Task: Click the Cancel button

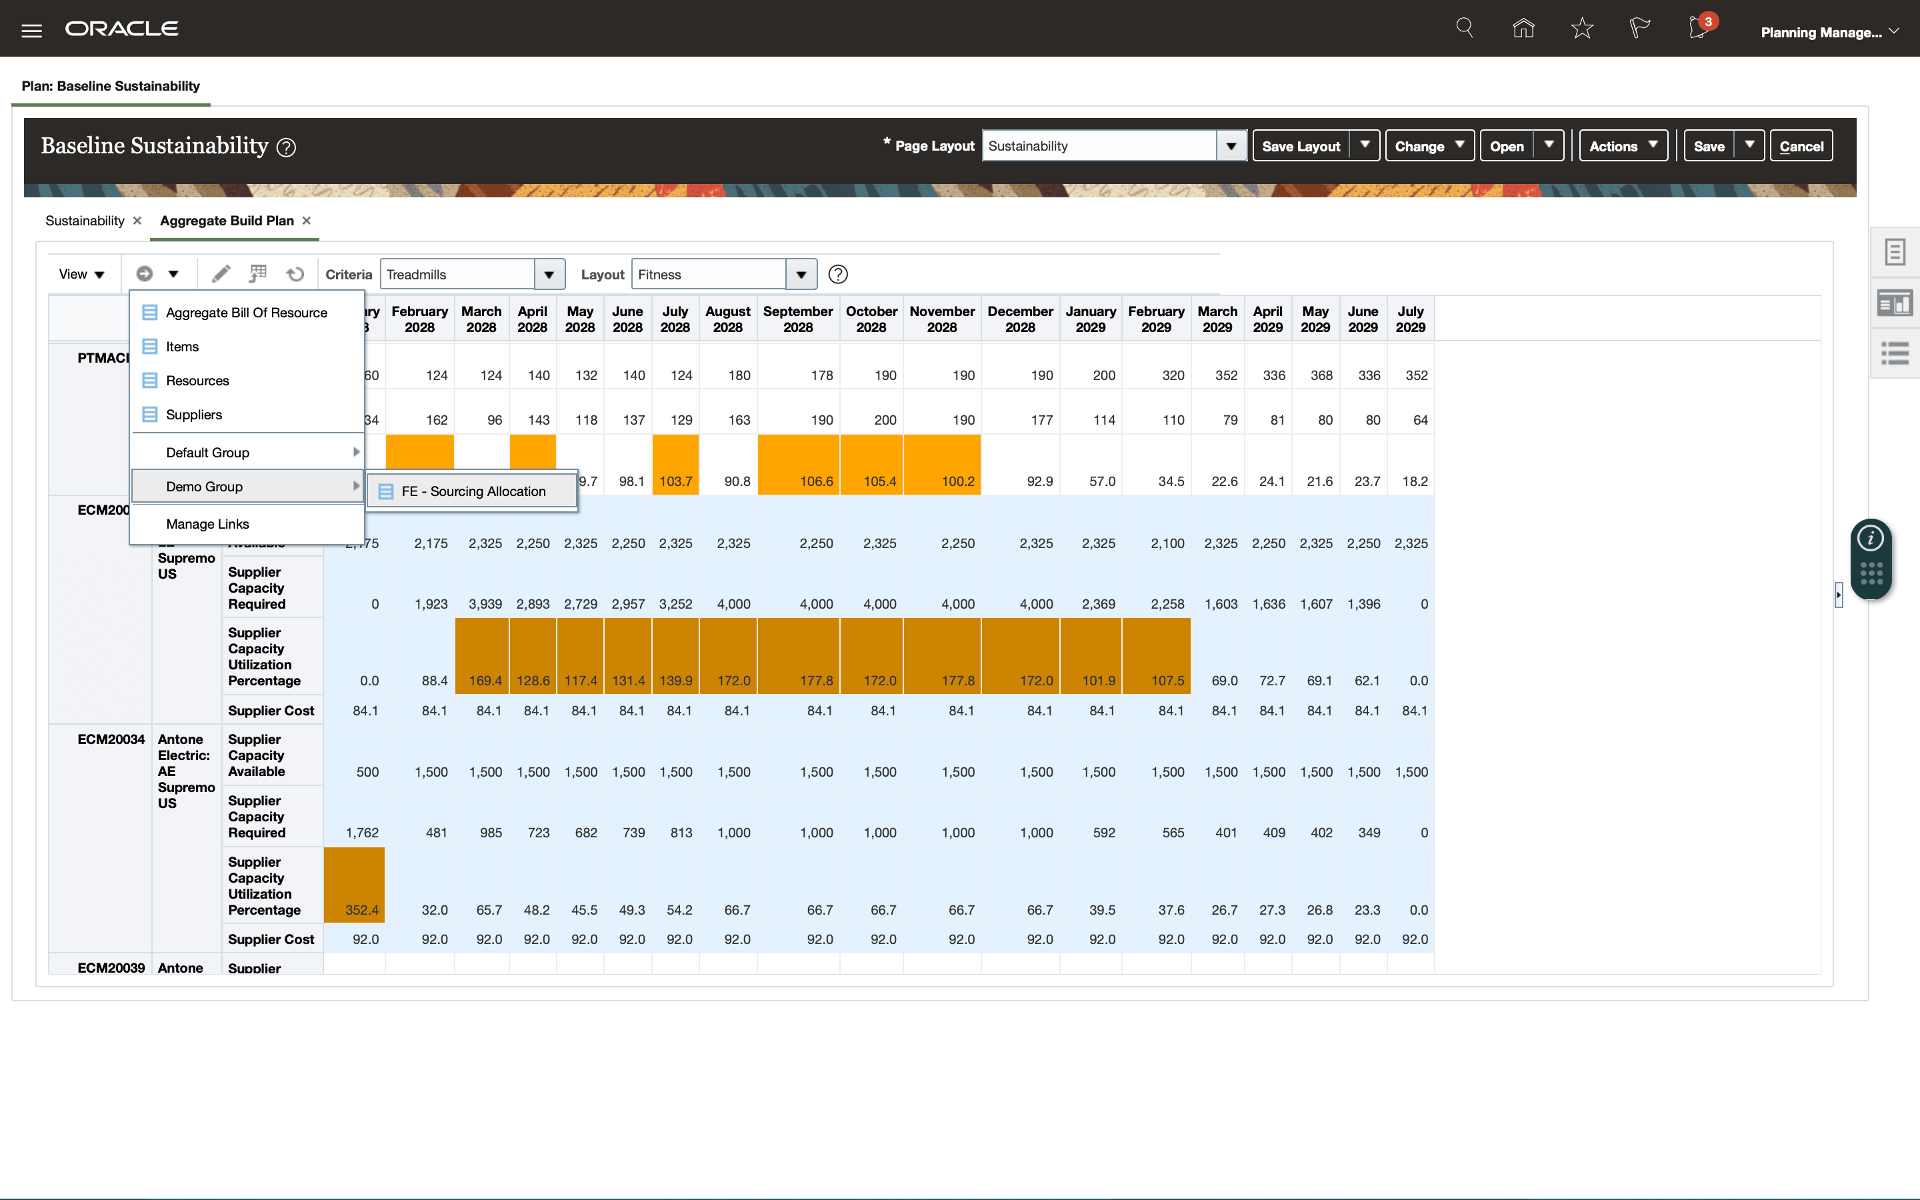Action: (x=1801, y=146)
